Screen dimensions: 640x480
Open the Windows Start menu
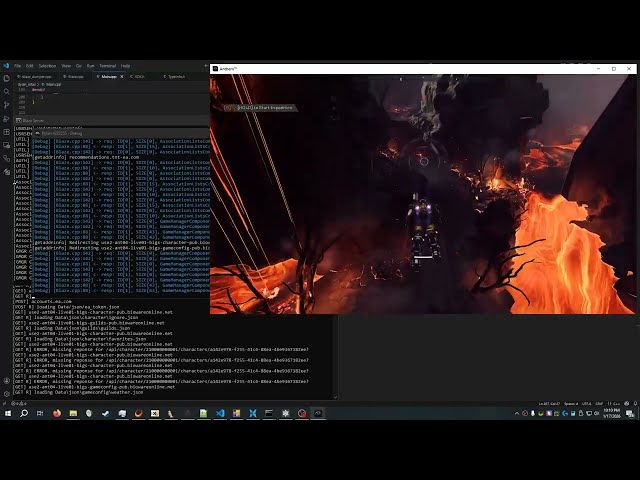click(7, 413)
